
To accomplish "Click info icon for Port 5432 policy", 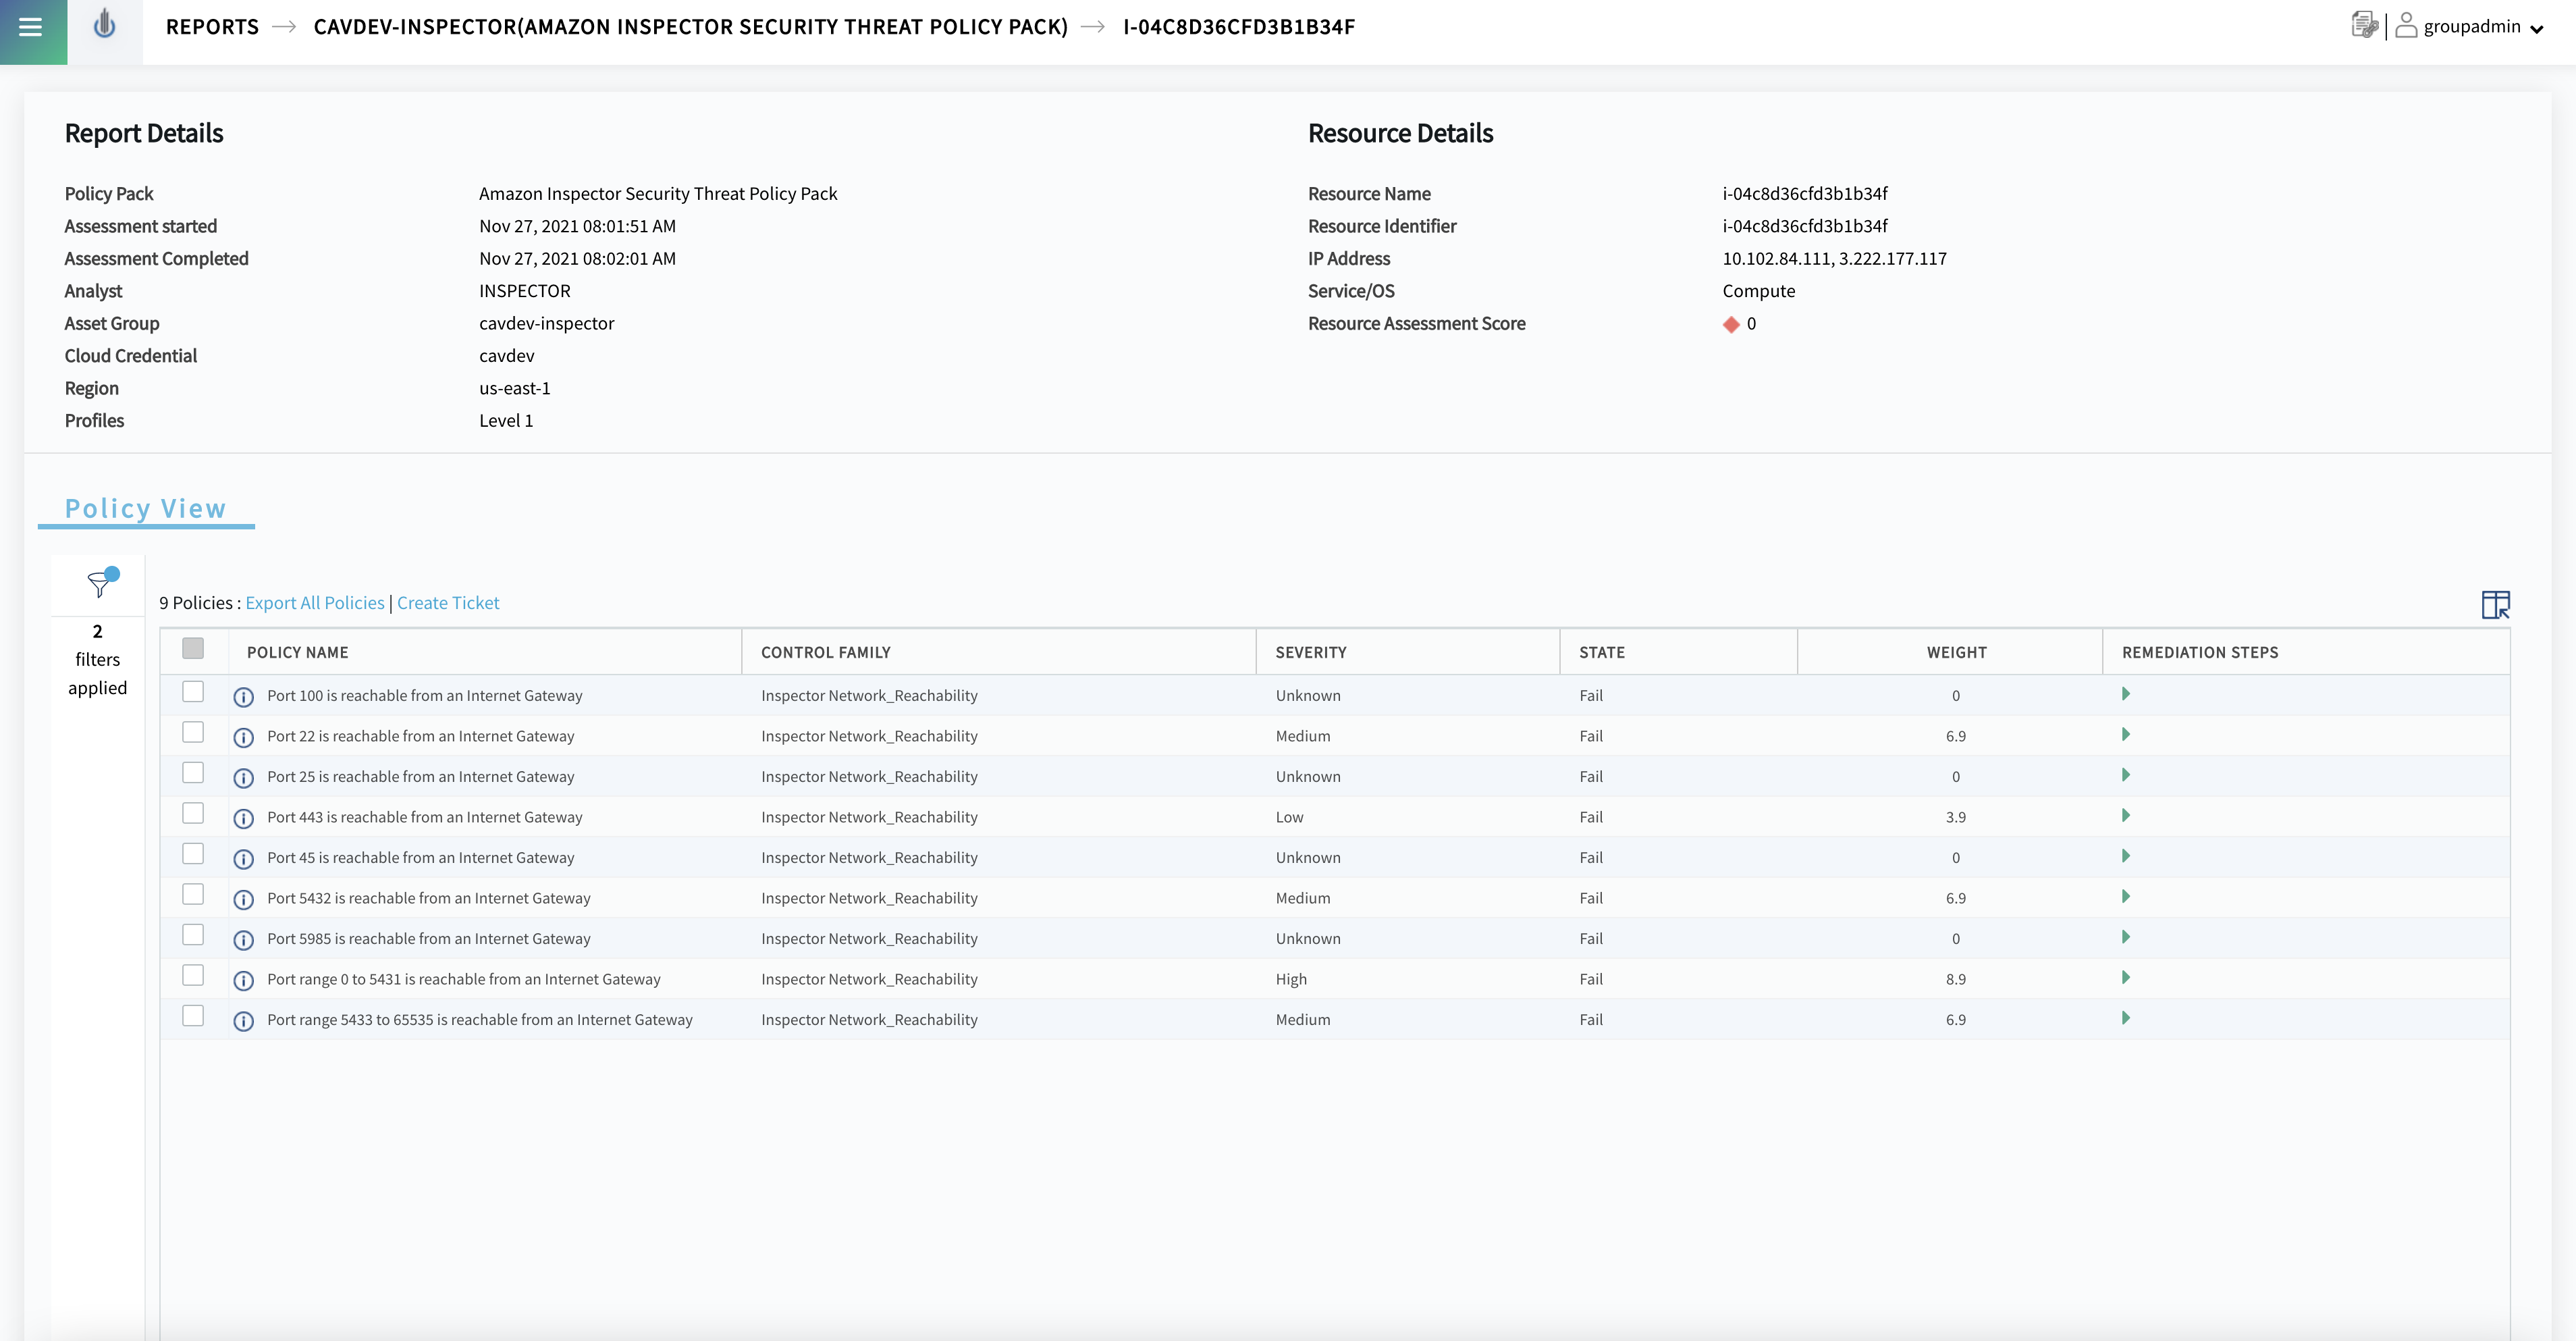I will point(243,900).
